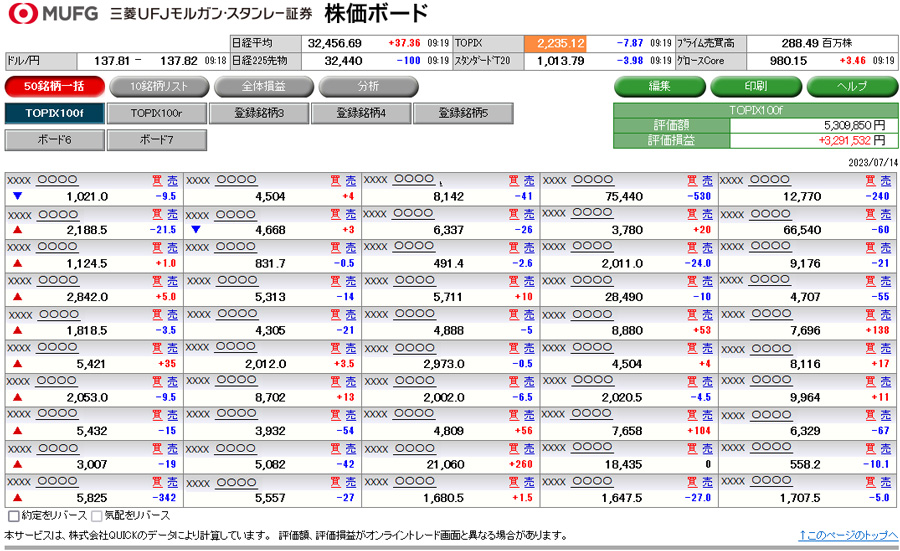Image resolution: width=900 pixels, height=551 pixels.
Task: Click the 印刷 print button
Action: (x=755, y=86)
